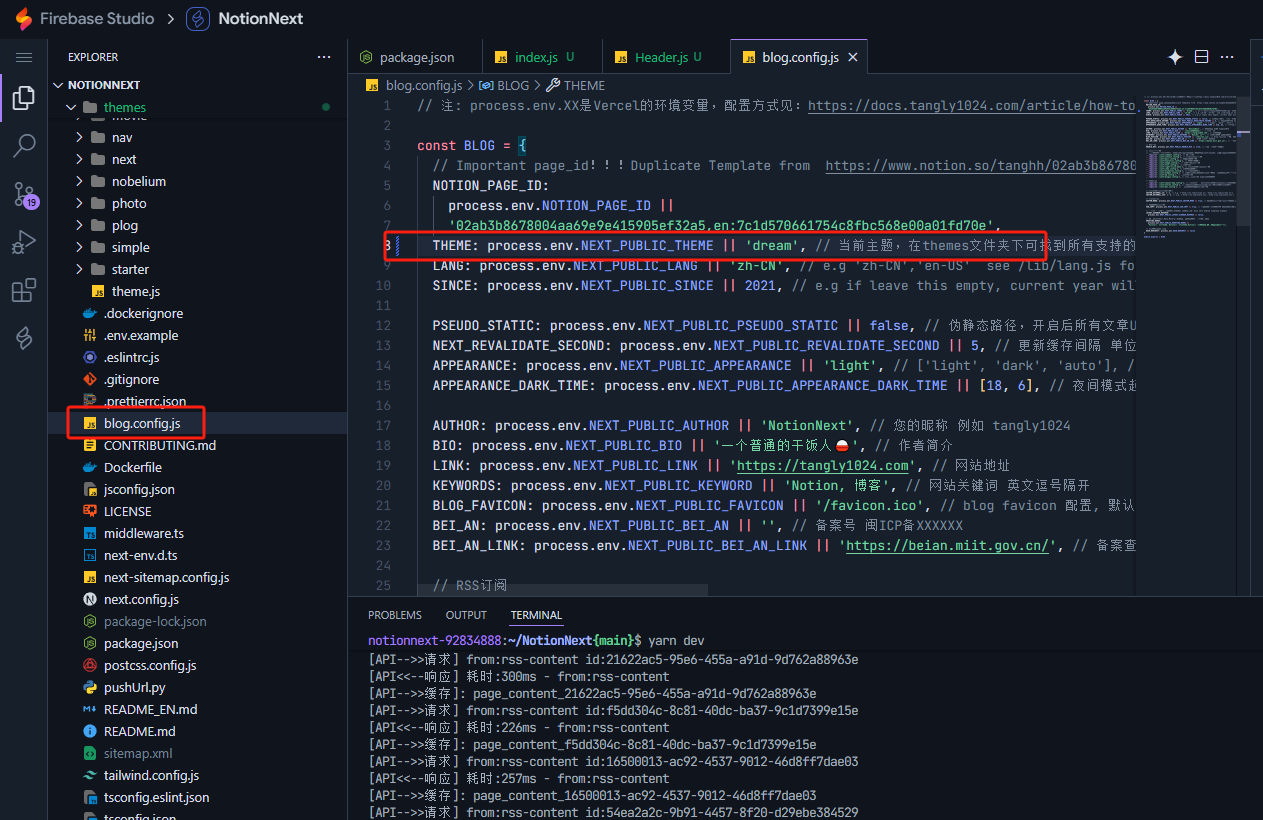This screenshot has height=820, width=1263.
Task: Expand the simple folder
Action: [x=80, y=247]
